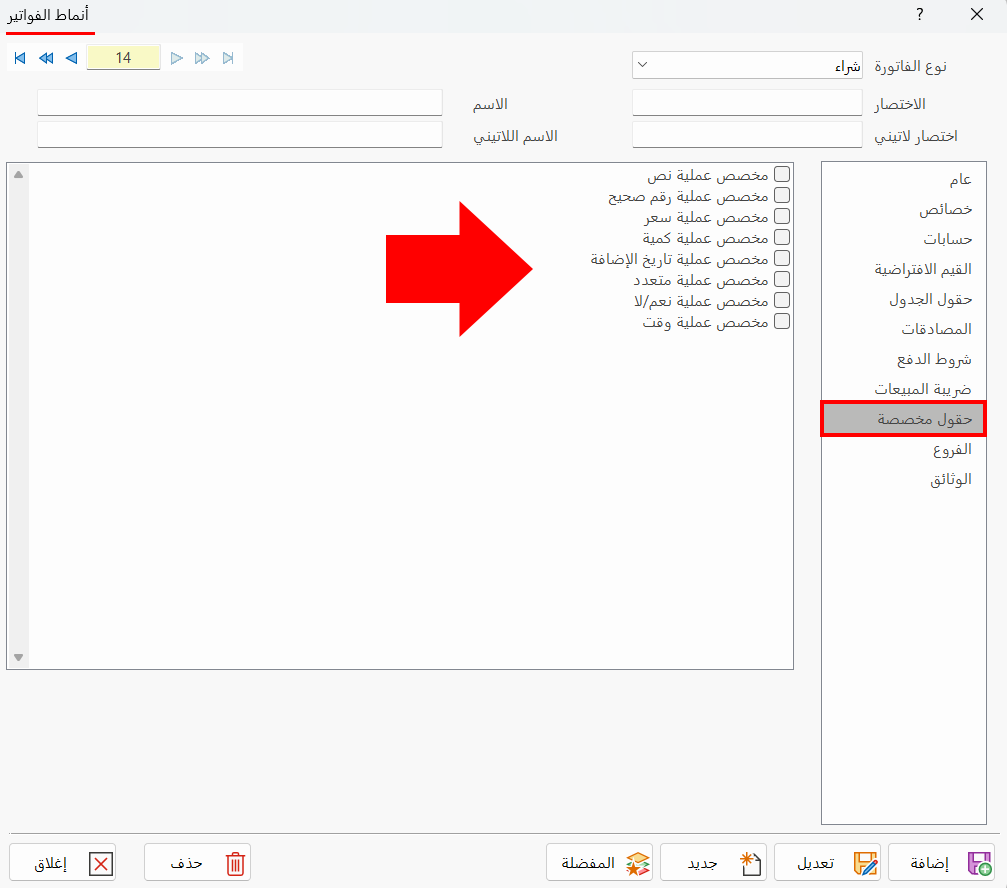The height and width of the screenshot is (888, 1007).
Task: Open the حقول الجدول section
Action: (x=904, y=299)
